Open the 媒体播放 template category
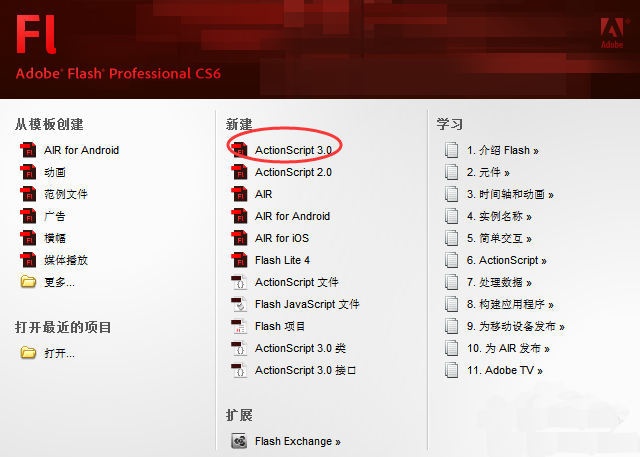Screen dimensions: 640x457 66,260
